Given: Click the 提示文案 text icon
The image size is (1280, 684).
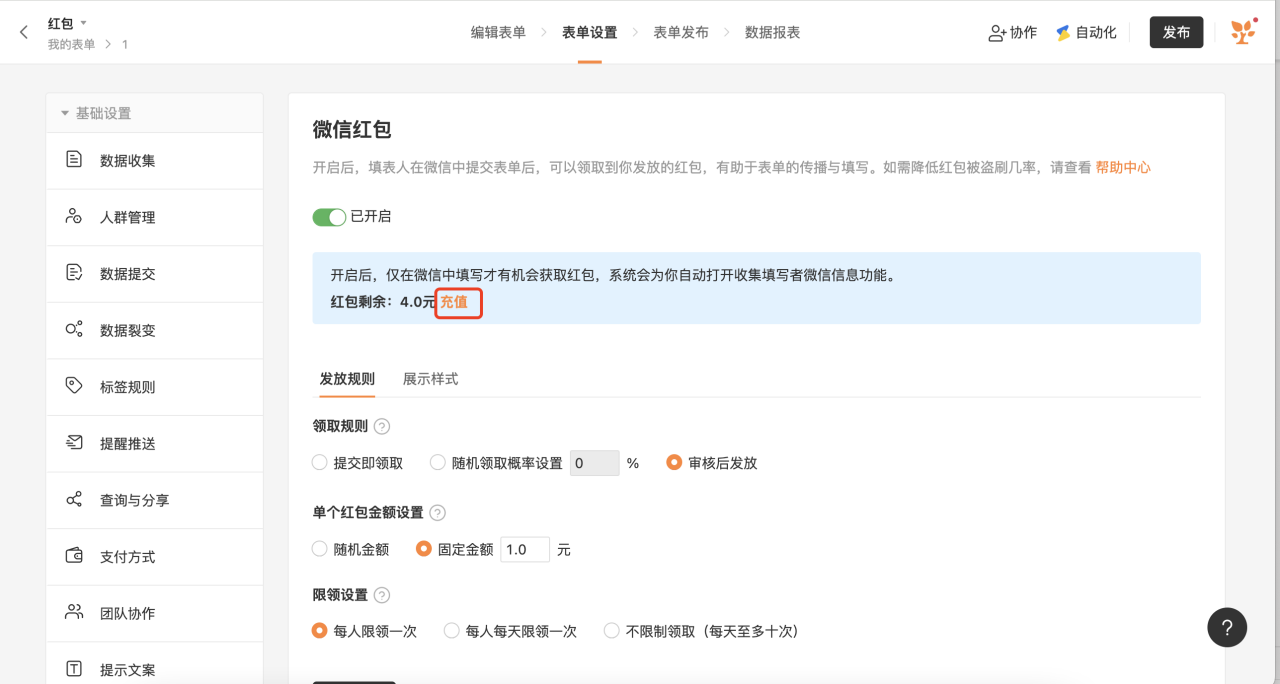Looking at the screenshot, I should pyautogui.click(x=74, y=668).
